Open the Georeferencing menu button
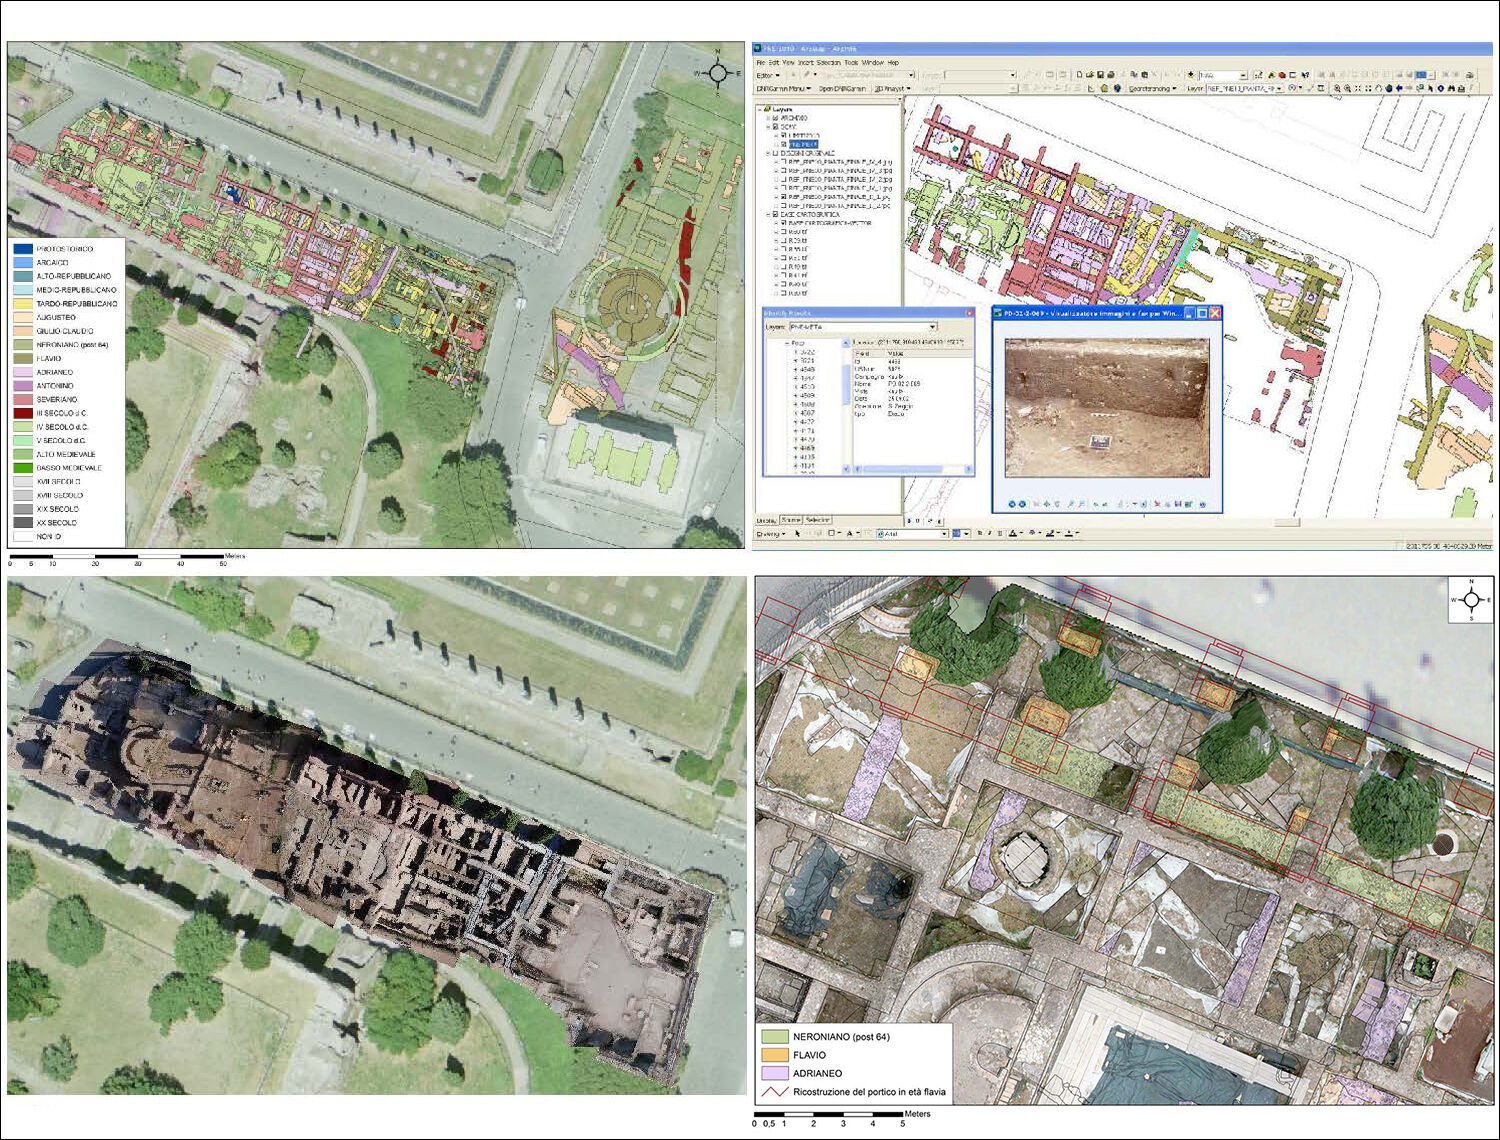1500x1140 pixels. [1152, 89]
